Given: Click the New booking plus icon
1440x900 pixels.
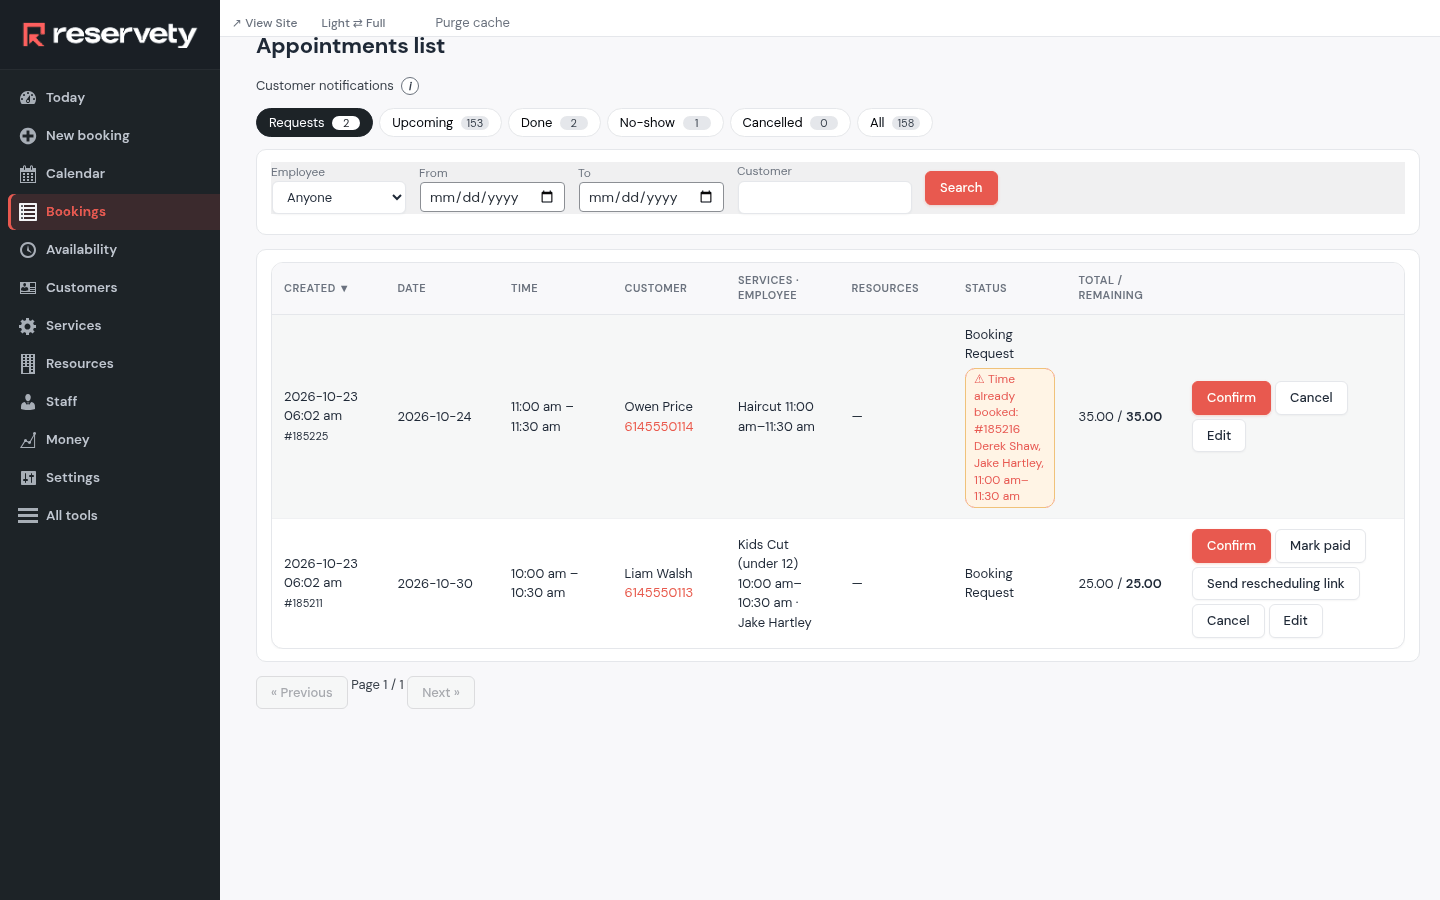Looking at the screenshot, I should coord(28,135).
